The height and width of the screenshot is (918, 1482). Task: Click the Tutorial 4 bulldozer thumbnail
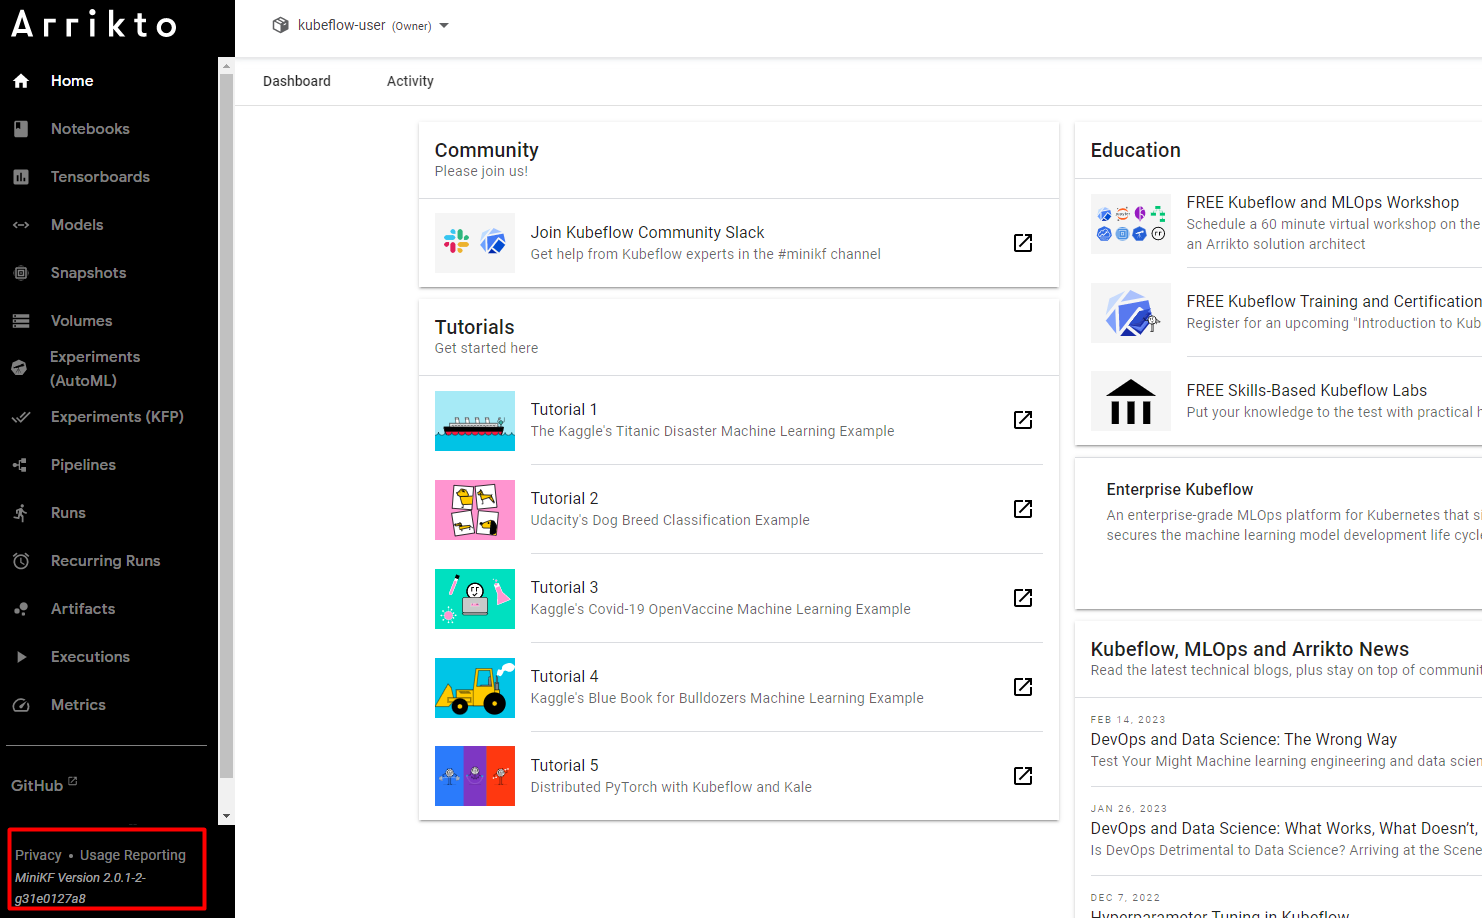475,688
